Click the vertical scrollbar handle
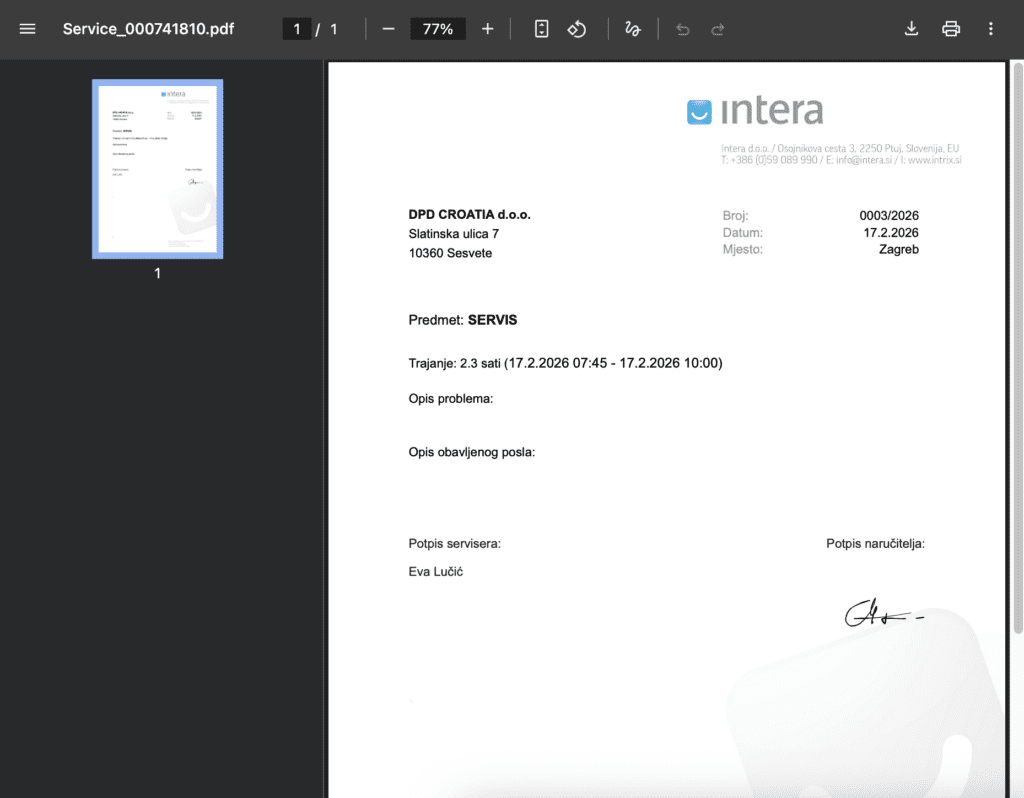The image size is (1024, 798). (1017, 347)
